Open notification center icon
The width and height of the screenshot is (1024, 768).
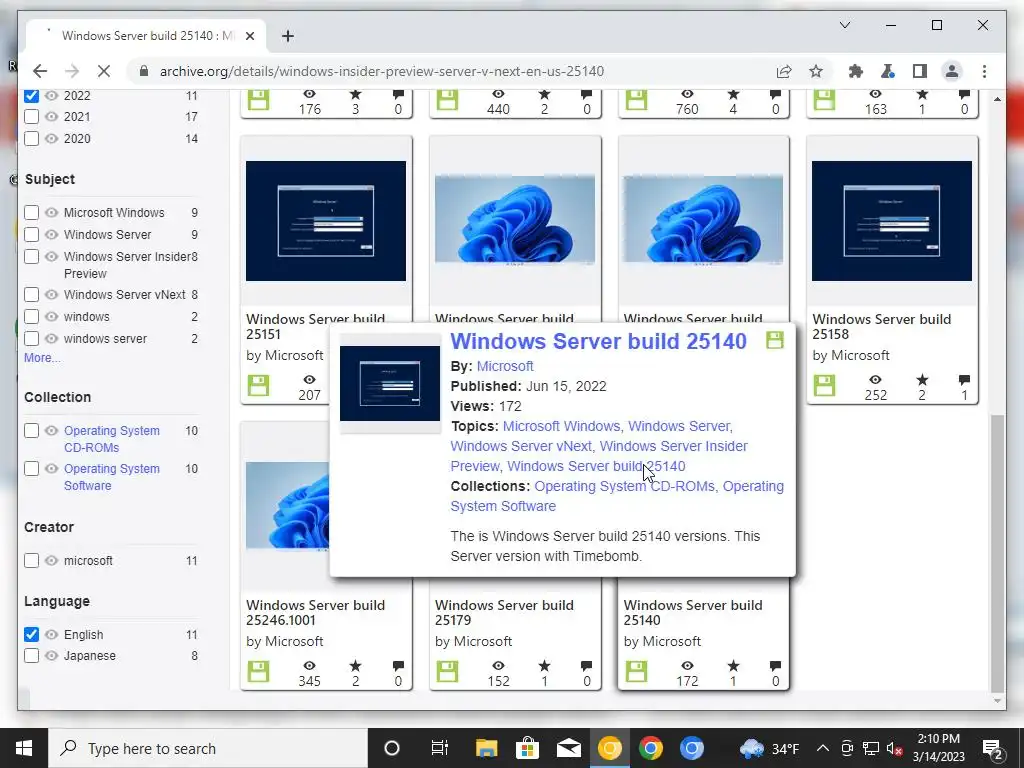pos(993,748)
